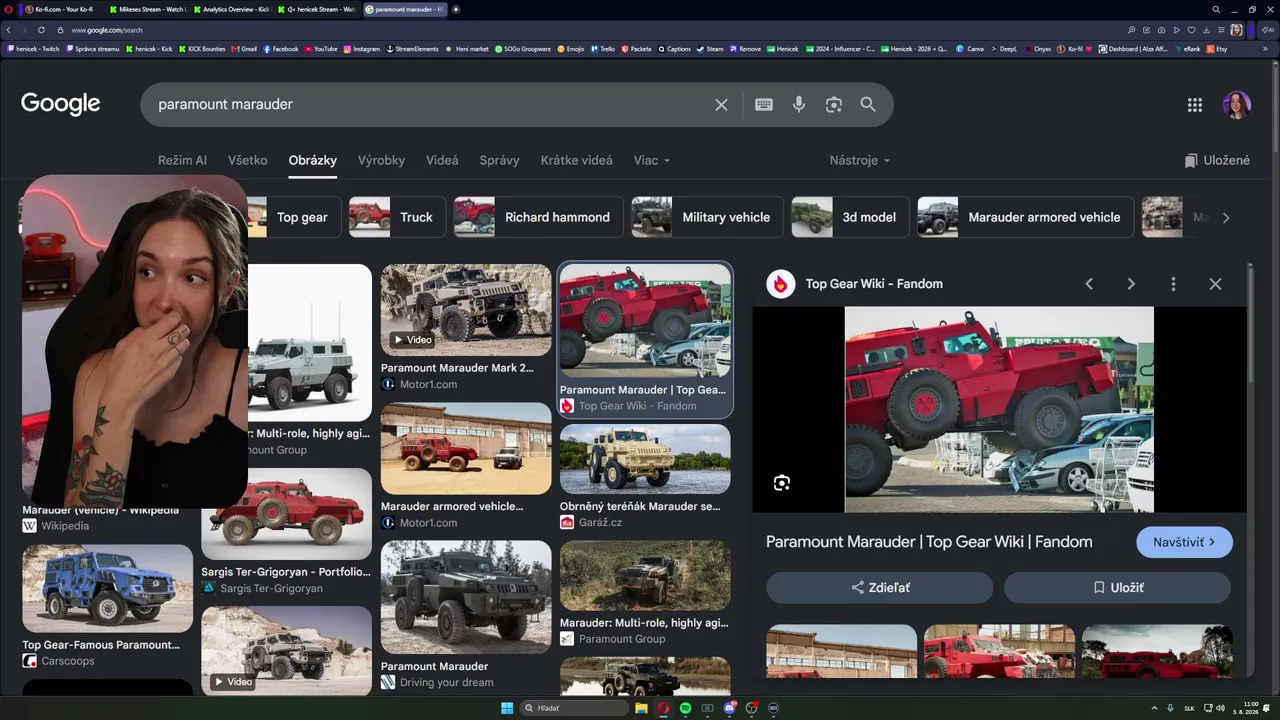Image resolution: width=1280 pixels, height=720 pixels.
Task: Clear the search box with the X icon
Action: [x=721, y=105]
